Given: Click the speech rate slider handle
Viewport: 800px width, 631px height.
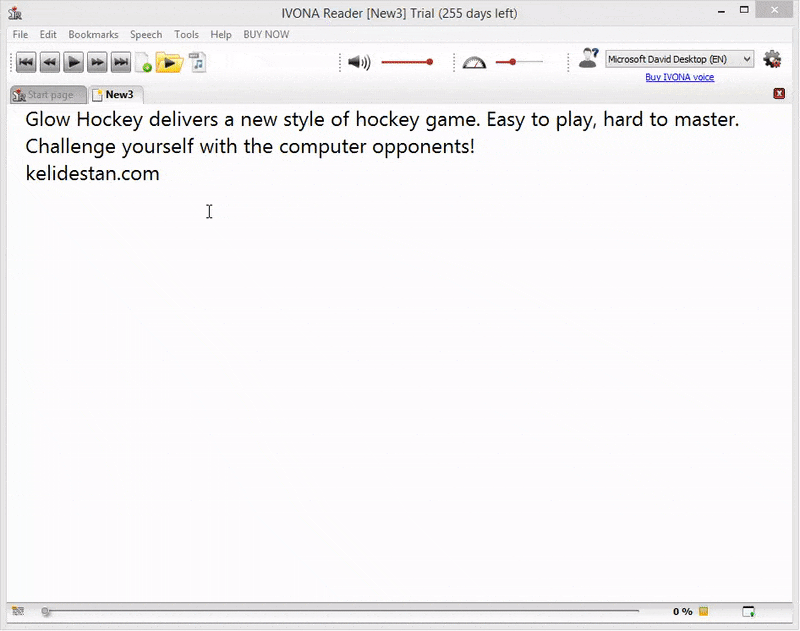Looking at the screenshot, I should [x=512, y=62].
